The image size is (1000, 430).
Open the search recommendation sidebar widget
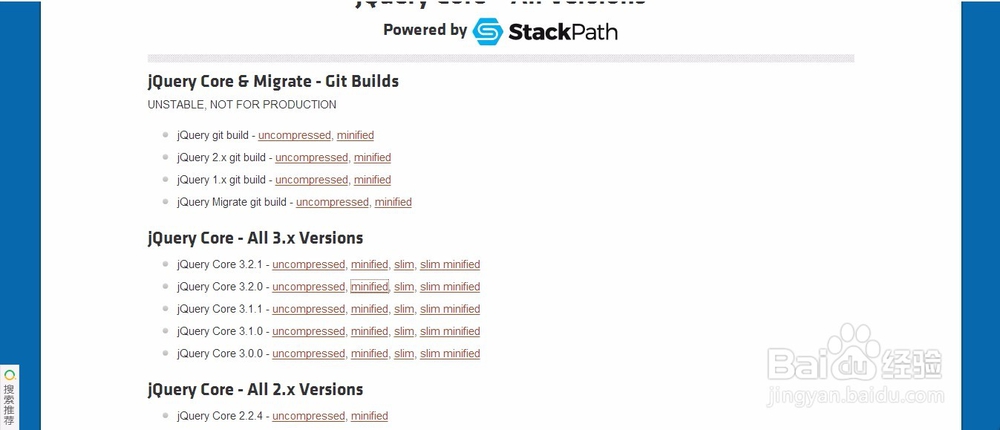coord(10,397)
